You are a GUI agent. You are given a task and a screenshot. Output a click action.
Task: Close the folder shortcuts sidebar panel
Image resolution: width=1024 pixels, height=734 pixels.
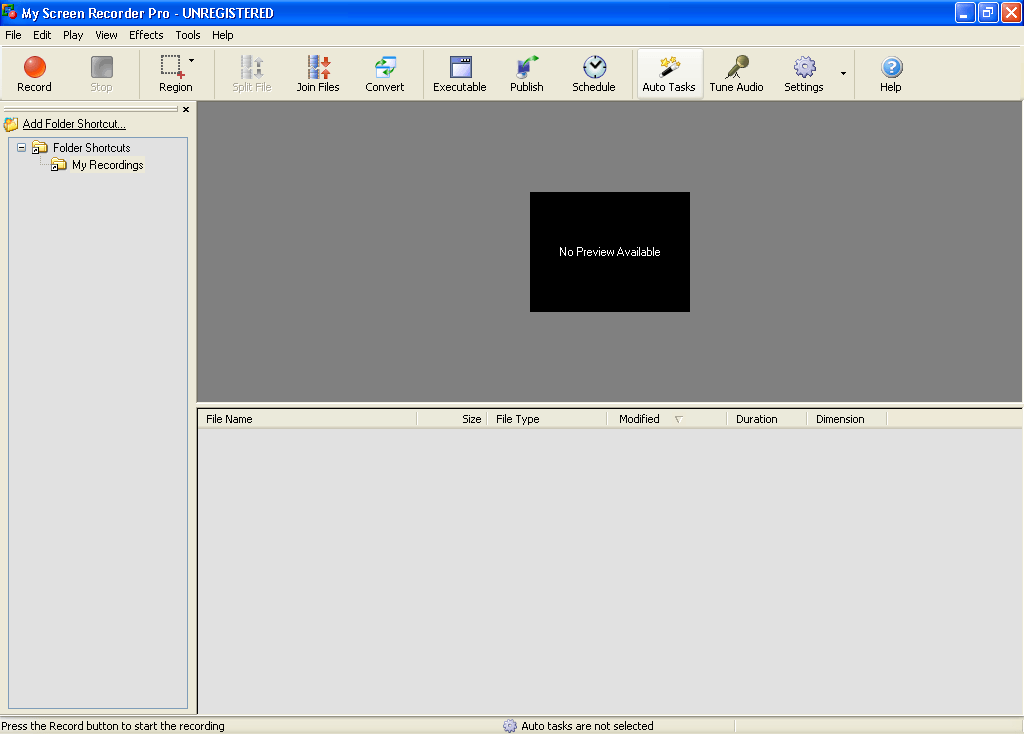point(185,109)
